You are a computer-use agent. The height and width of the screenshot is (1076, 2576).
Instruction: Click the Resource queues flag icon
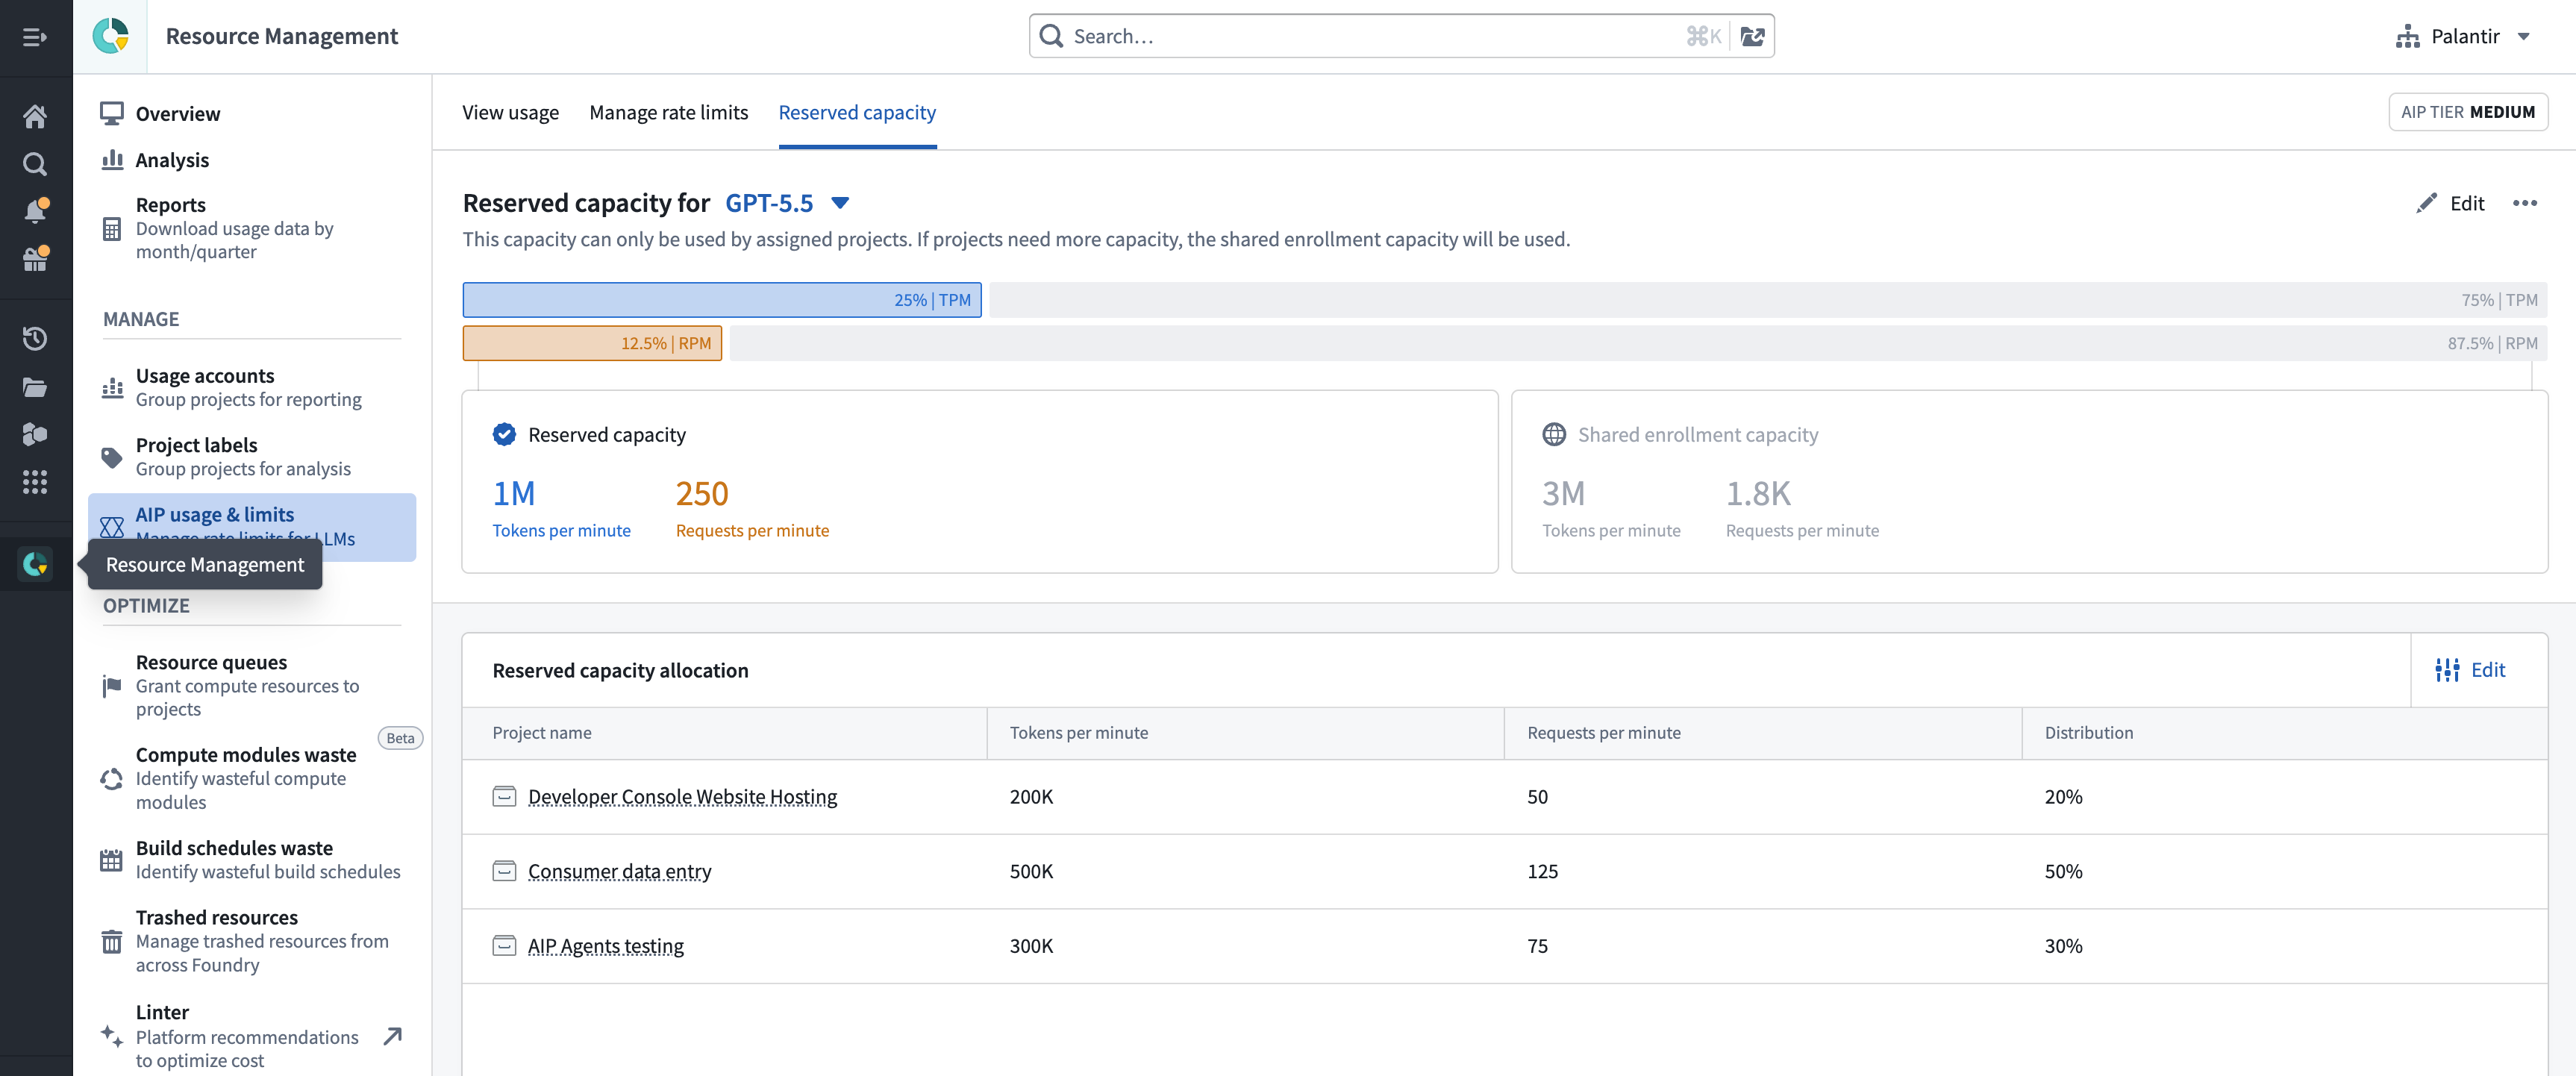coord(112,686)
